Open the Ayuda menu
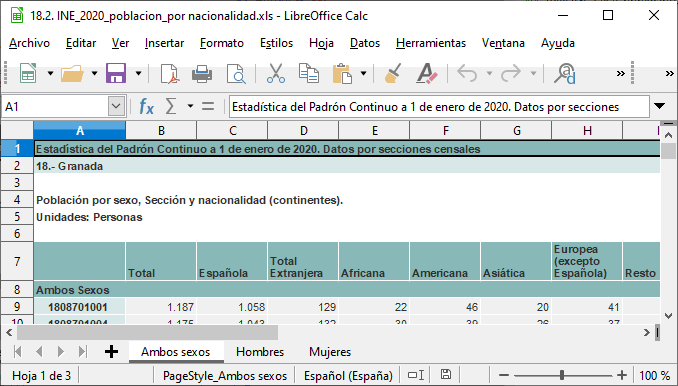678x386 pixels. pyautogui.click(x=558, y=43)
